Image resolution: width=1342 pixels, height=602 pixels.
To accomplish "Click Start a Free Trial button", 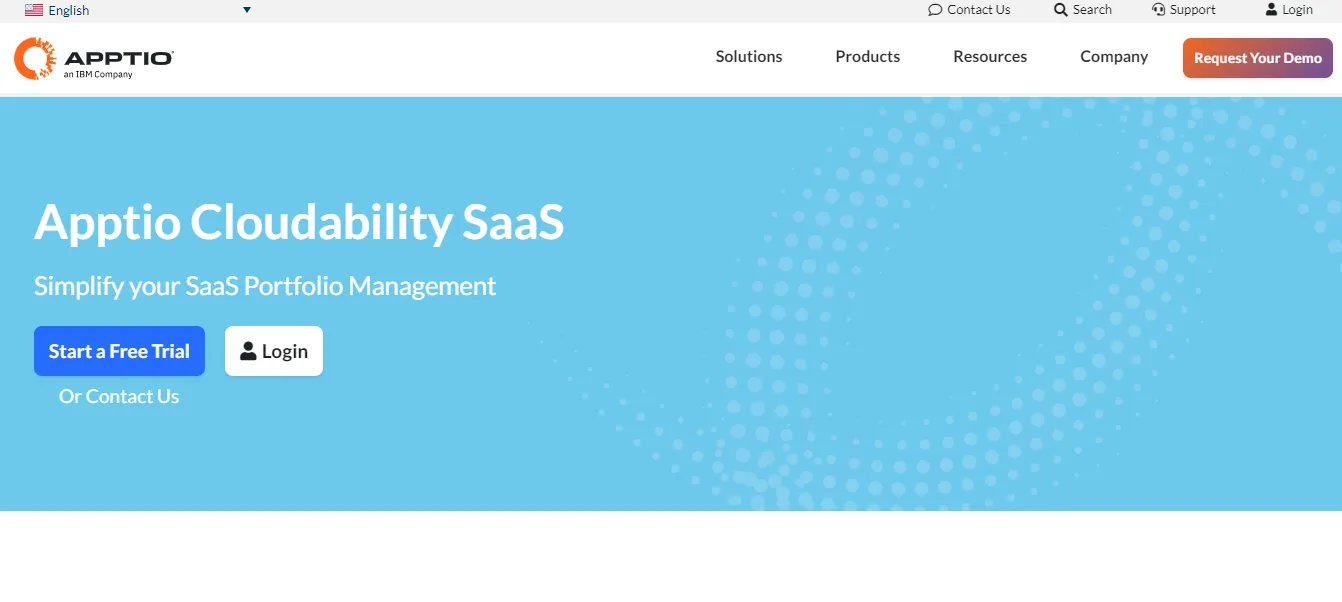I will 119,351.
